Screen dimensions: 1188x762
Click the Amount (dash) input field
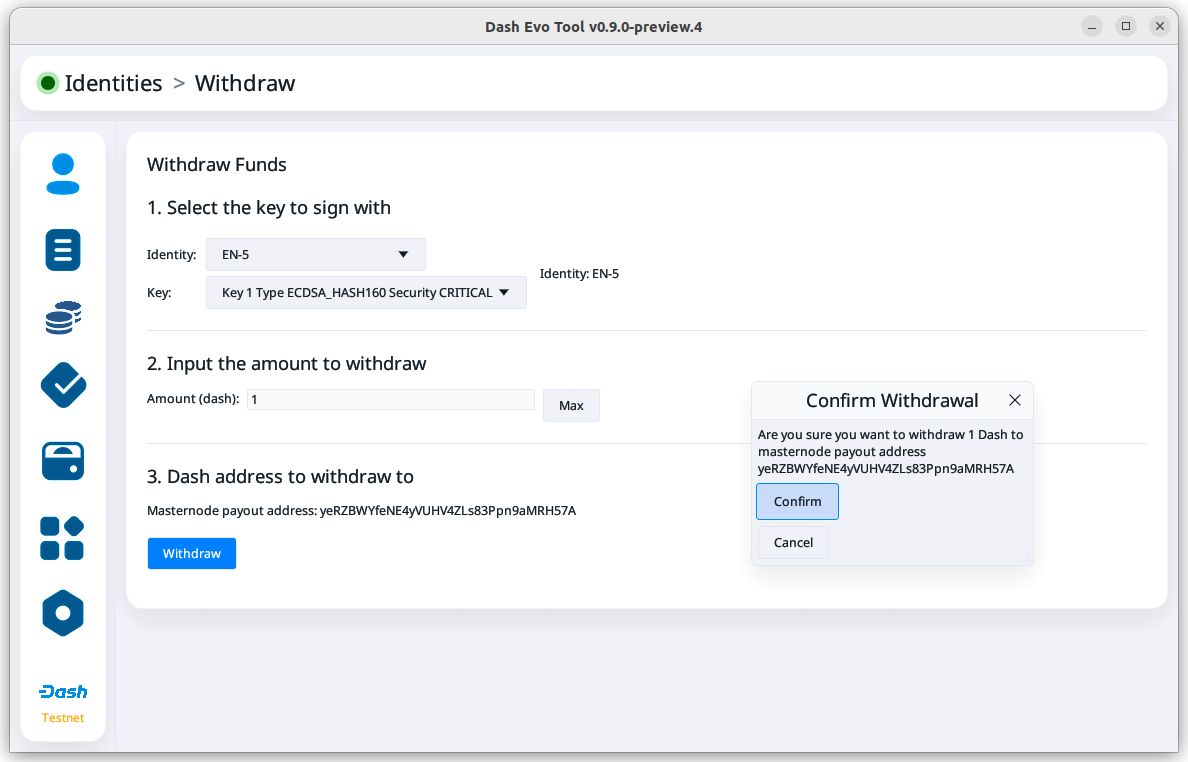391,399
